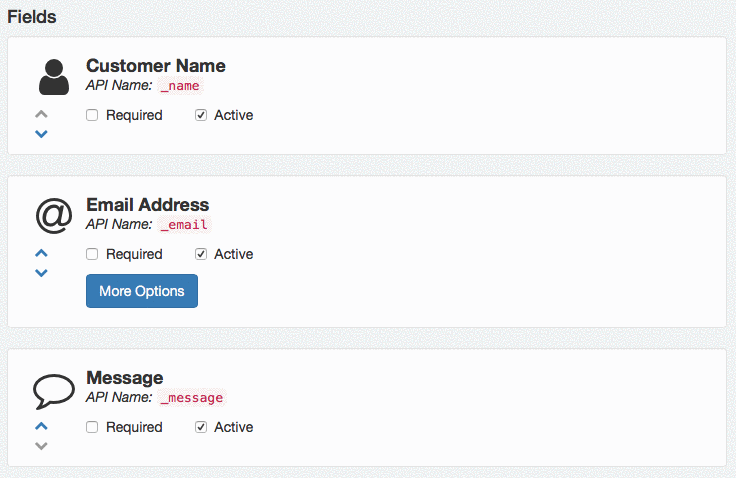Viewport: 736px width, 478px height.
Task: Click the _email API name code
Action: [x=184, y=225]
